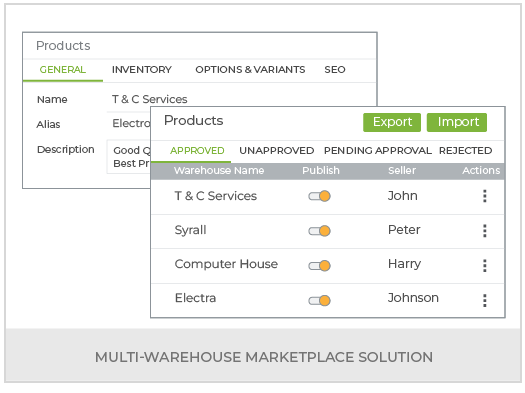Screen dimensions: 525x393
Task: Click the Products title in back window
Action: click(63, 46)
